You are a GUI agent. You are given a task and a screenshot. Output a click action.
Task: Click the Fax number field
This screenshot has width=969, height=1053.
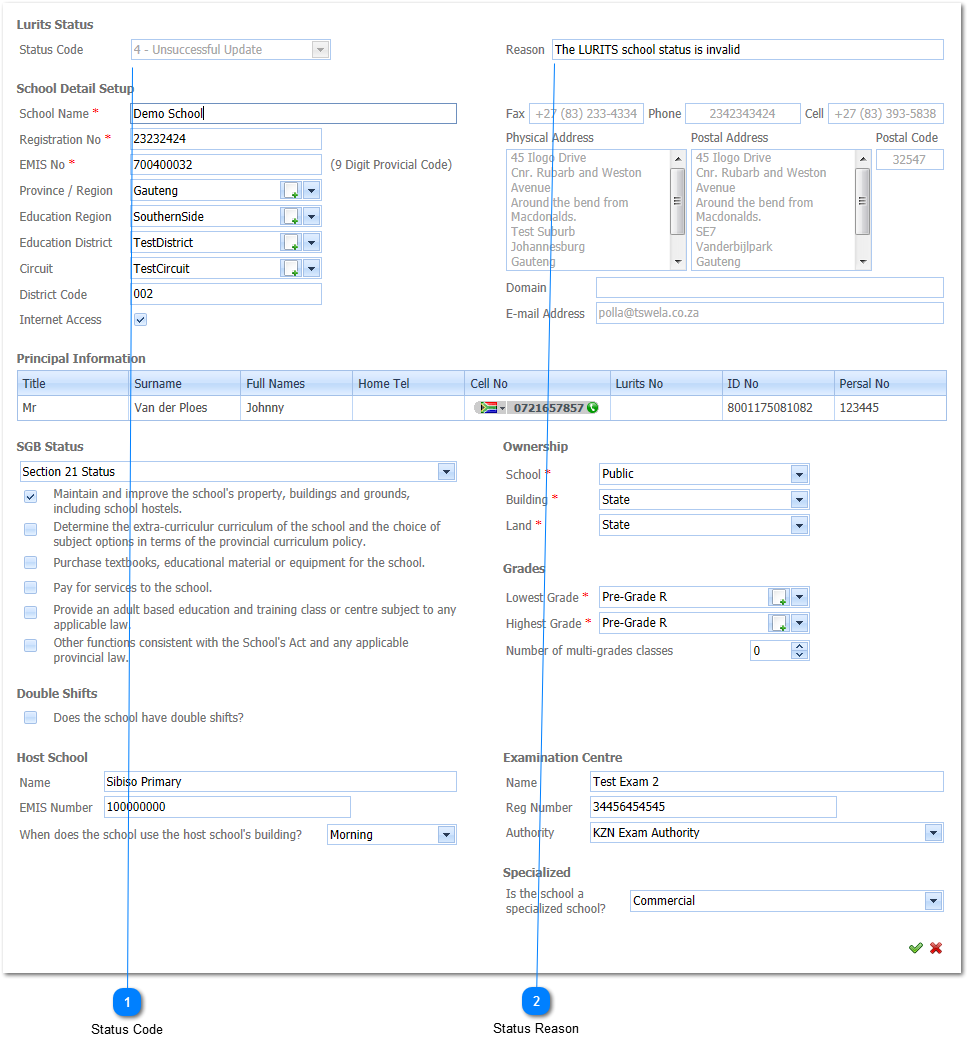click(586, 113)
